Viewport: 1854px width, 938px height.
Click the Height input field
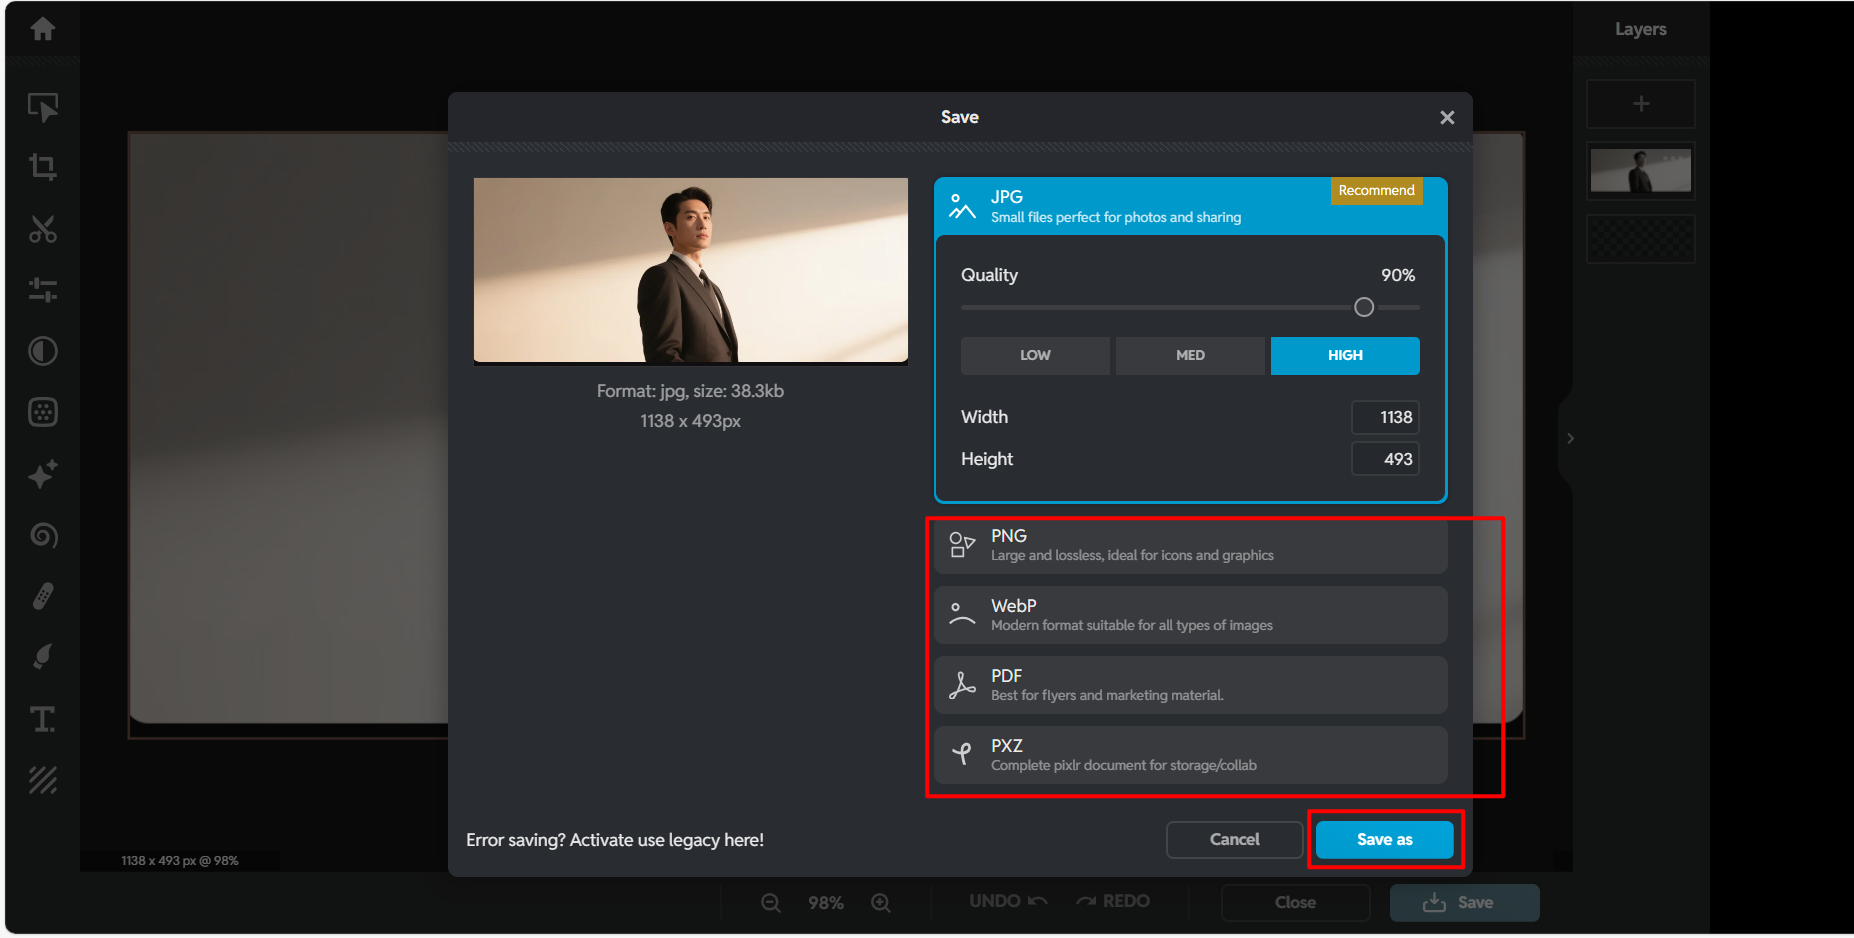[x=1385, y=460]
